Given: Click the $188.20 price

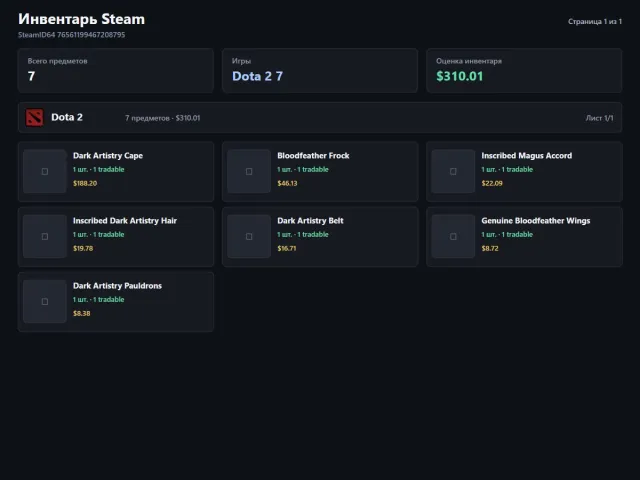Looking at the screenshot, I should coord(85,183).
